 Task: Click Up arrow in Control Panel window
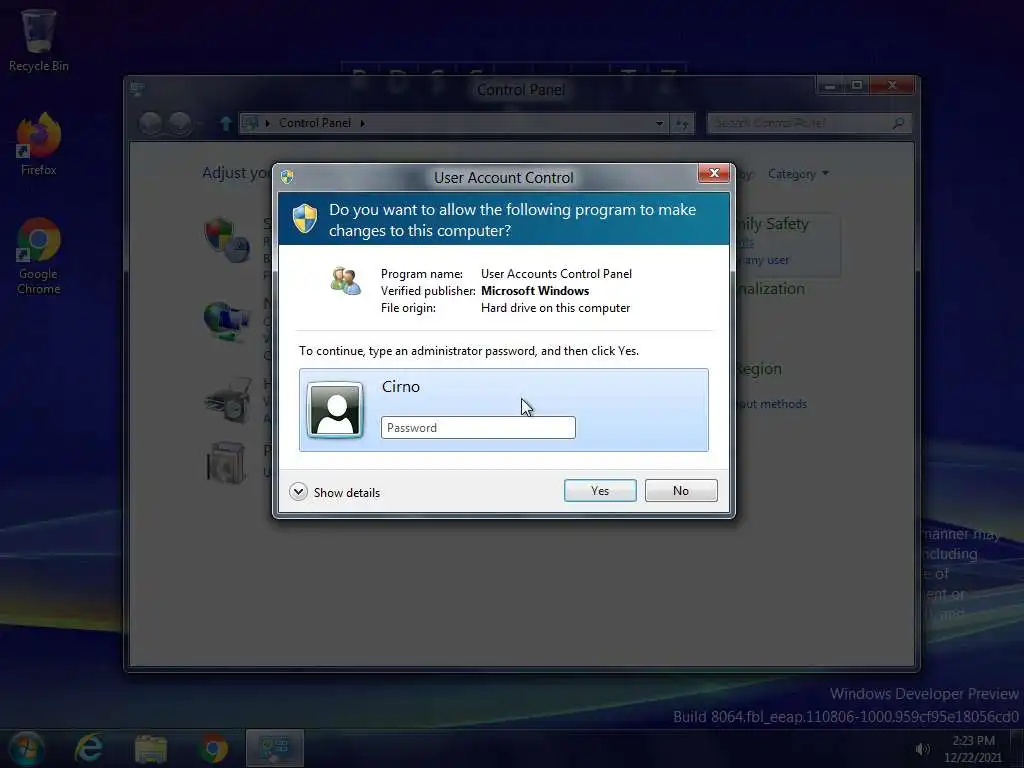coord(225,123)
